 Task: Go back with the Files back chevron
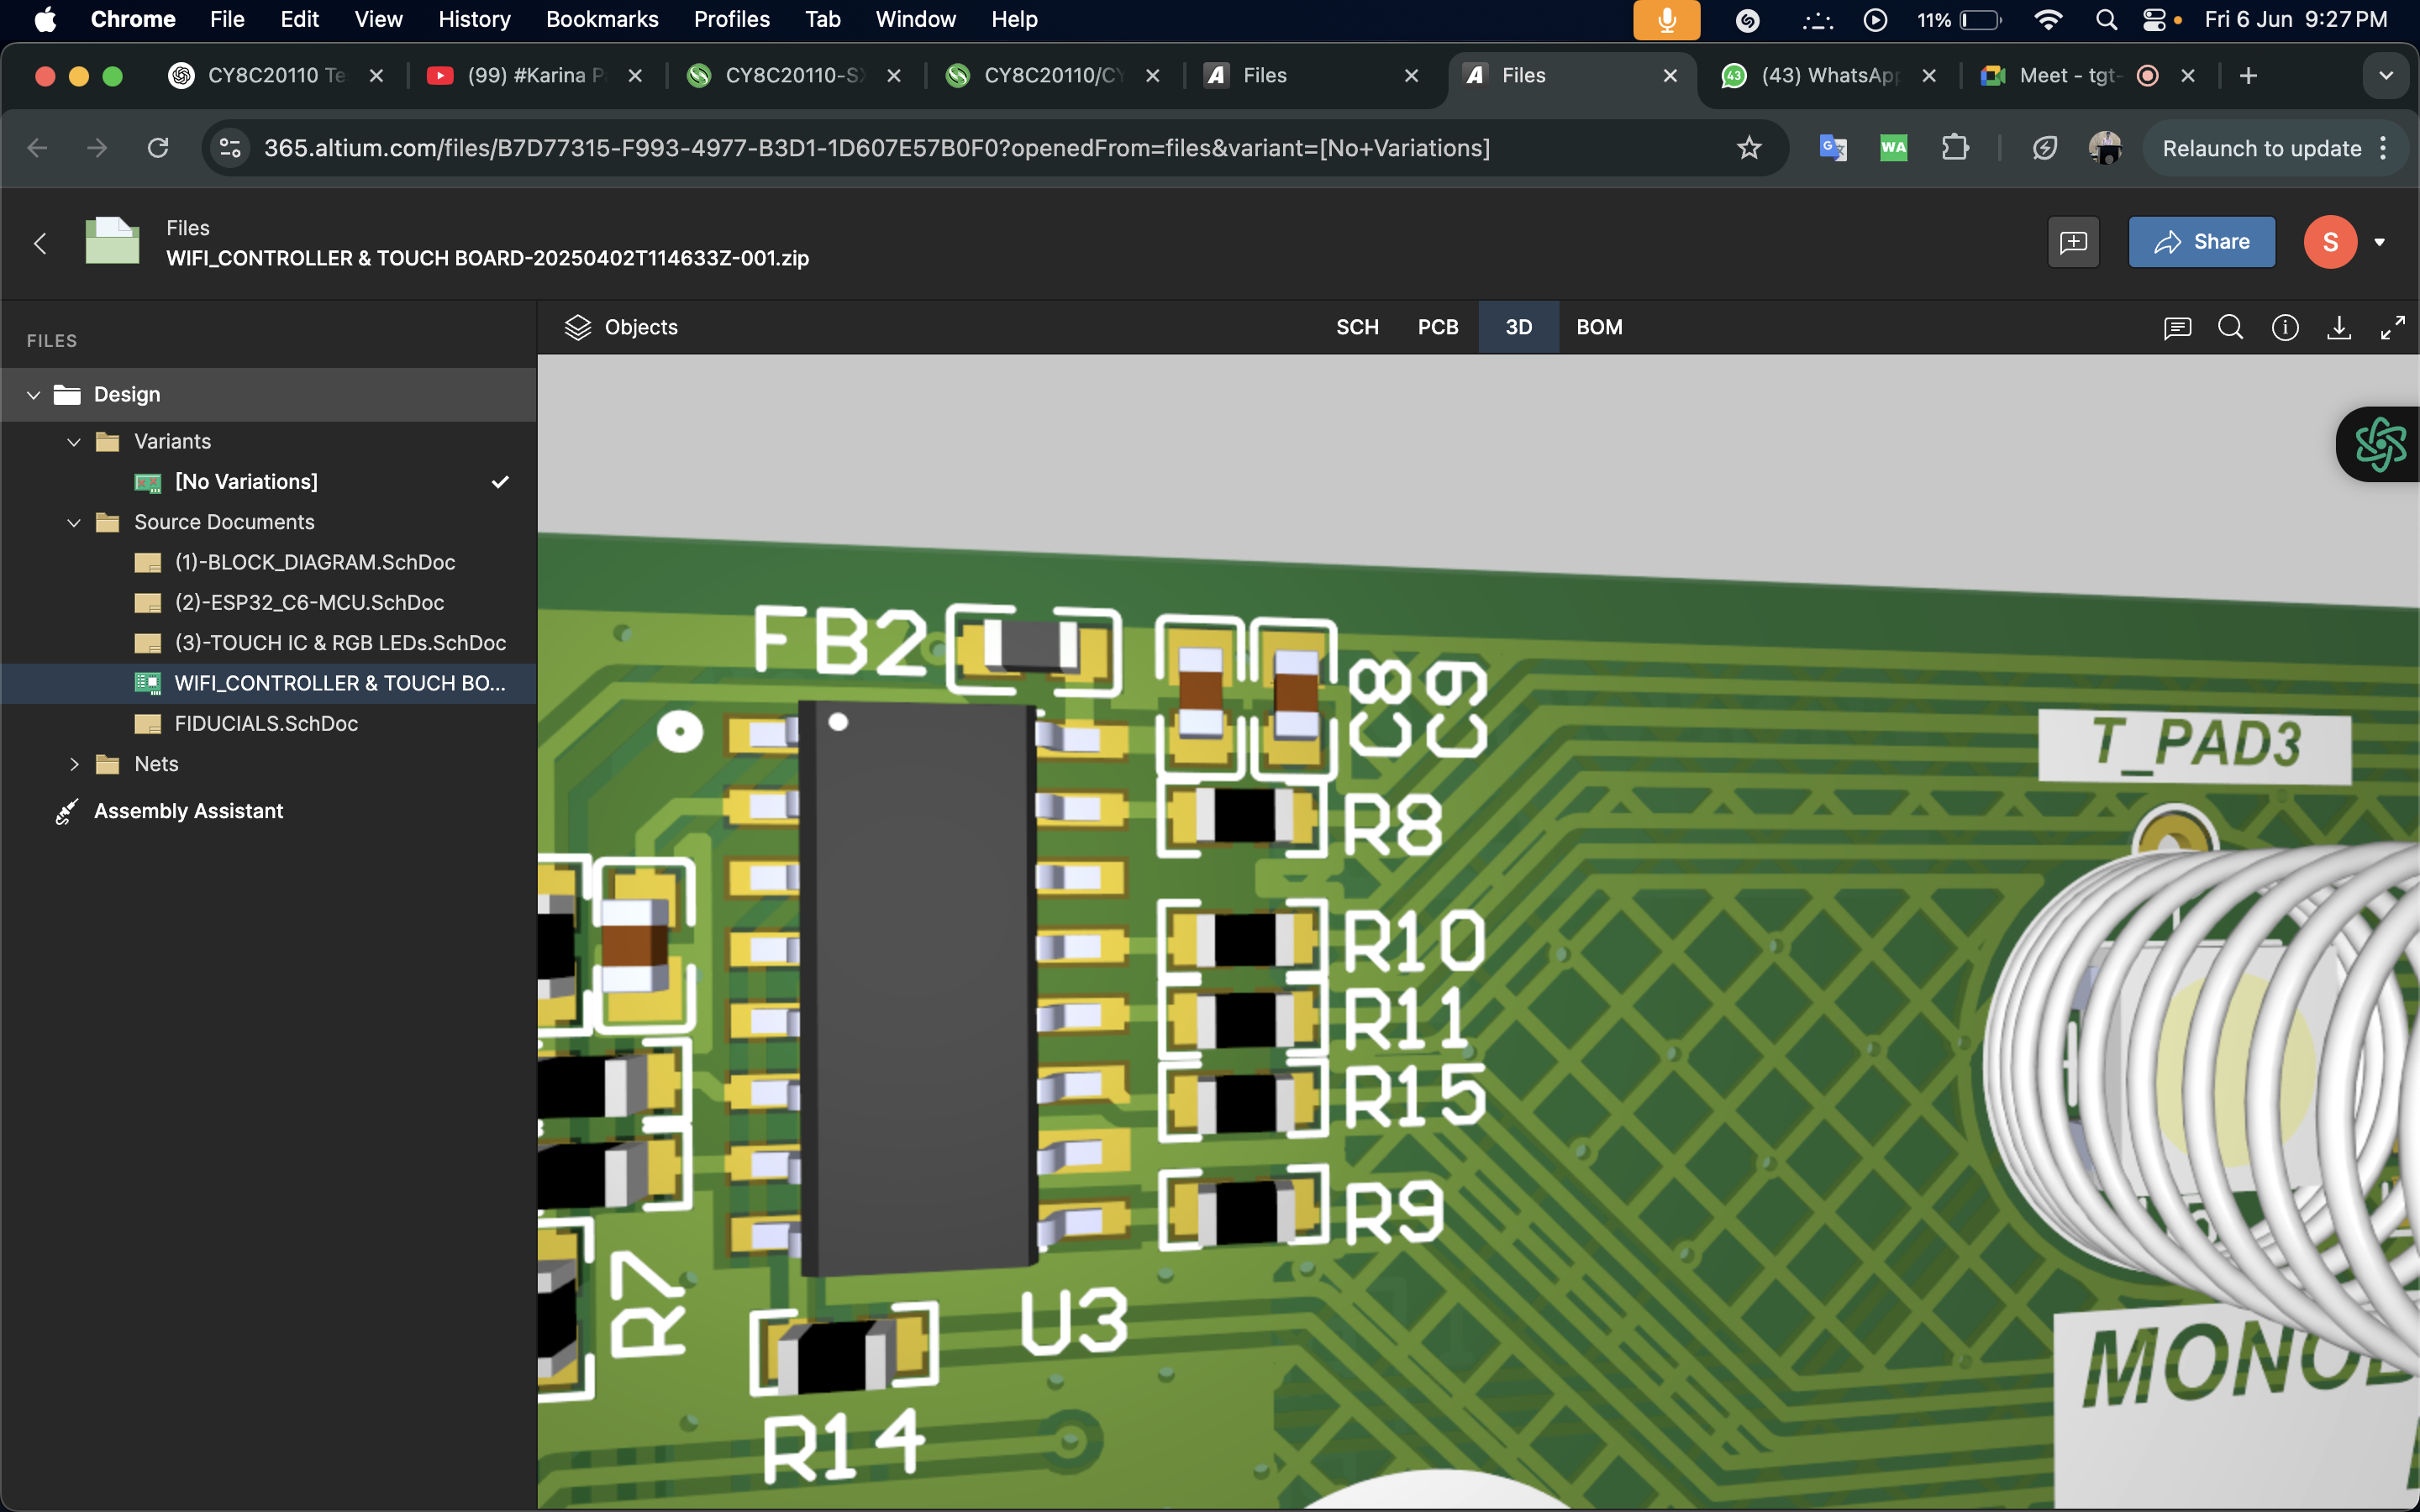click(x=40, y=243)
